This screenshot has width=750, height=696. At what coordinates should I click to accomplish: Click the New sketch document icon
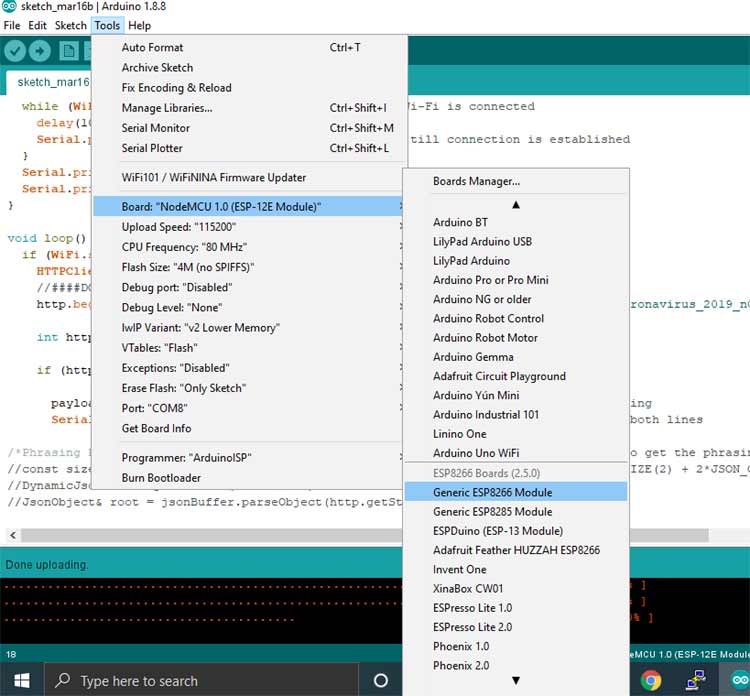click(x=69, y=51)
